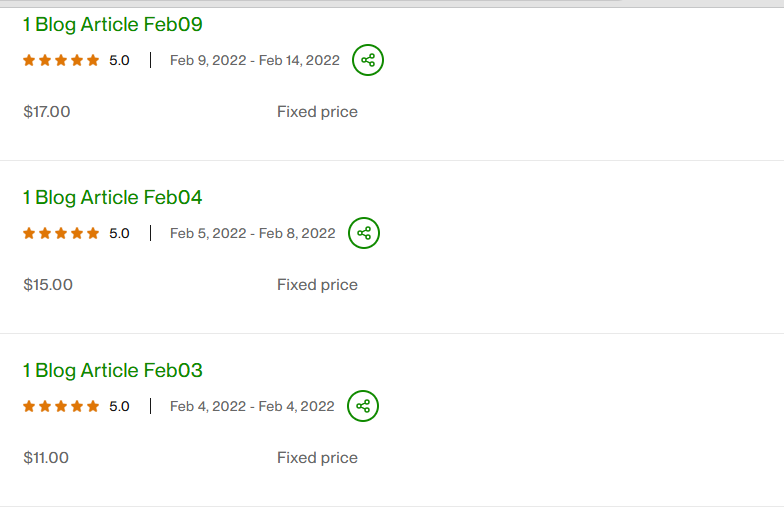
Task: Select the Feb 9, 2022 - Feb 14, 2022 date range
Action: (254, 60)
